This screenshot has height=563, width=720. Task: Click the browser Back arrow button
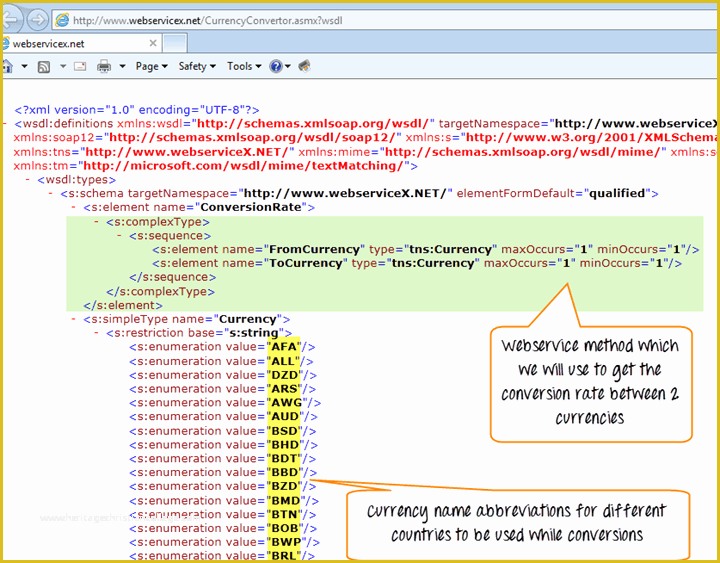11,19
